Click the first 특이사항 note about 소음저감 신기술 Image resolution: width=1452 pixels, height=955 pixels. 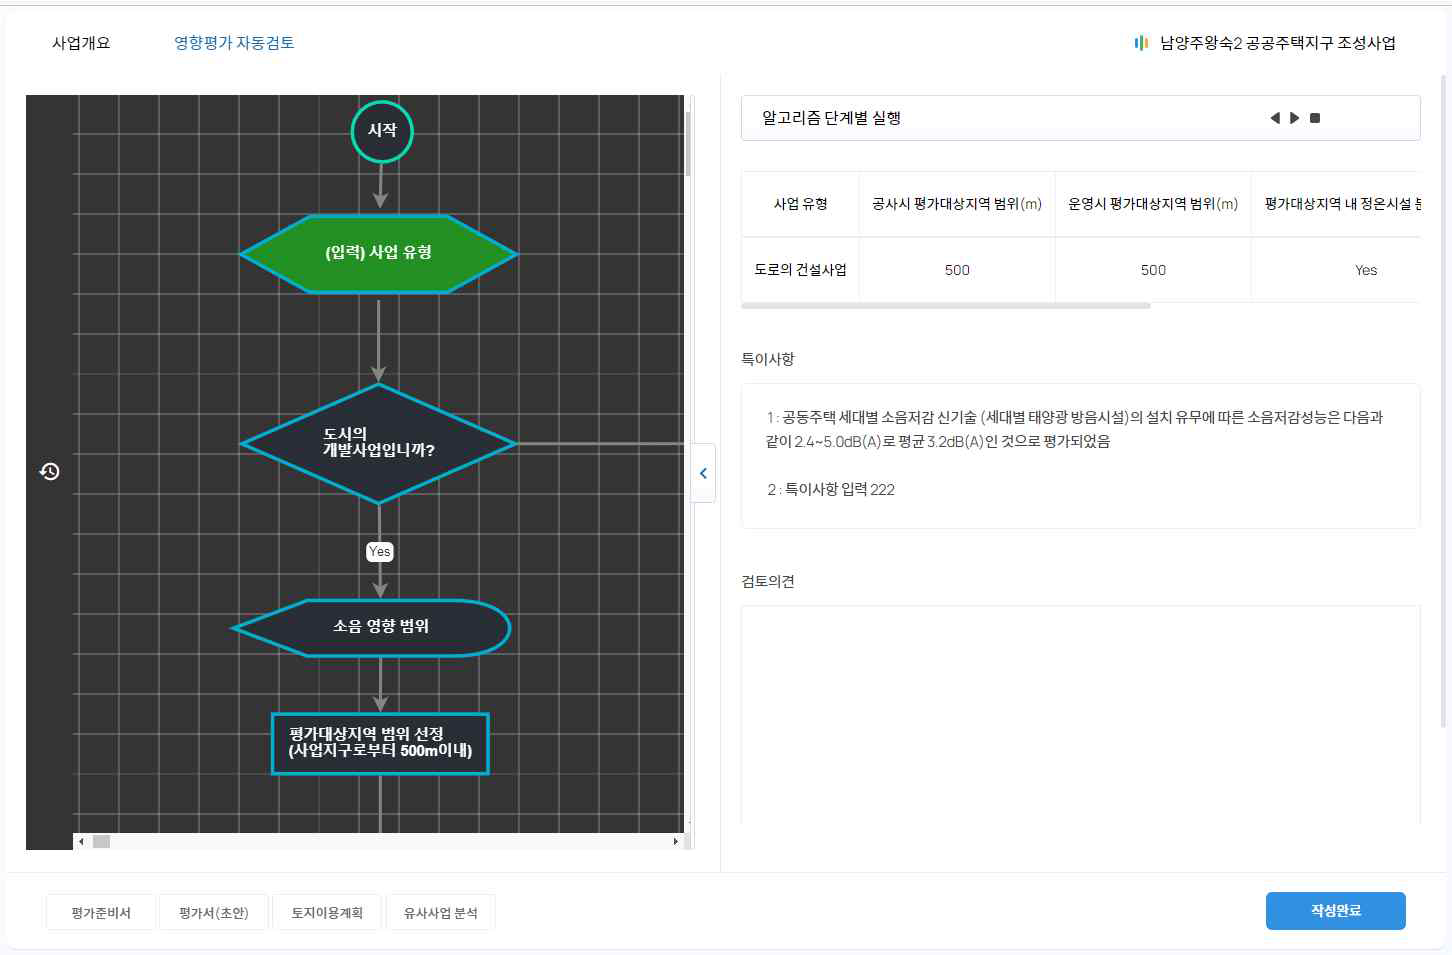pyautogui.click(x=1075, y=429)
